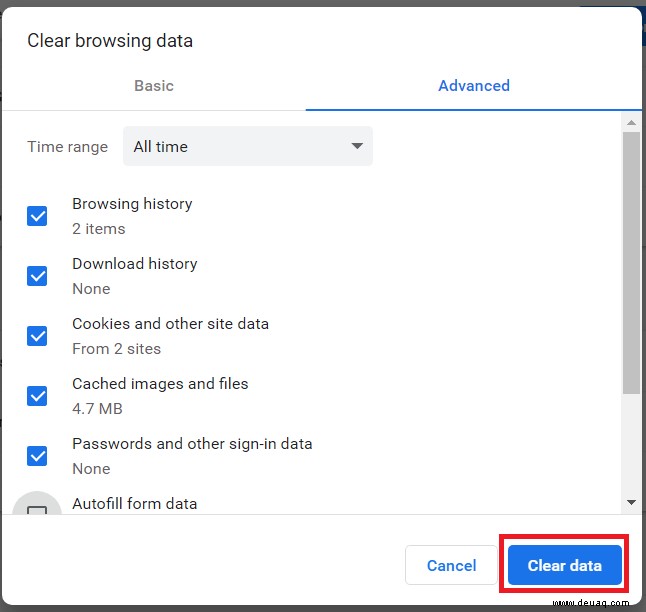Uncheck Passwords and other sign-in data
This screenshot has width=646, height=612.
click(37, 456)
